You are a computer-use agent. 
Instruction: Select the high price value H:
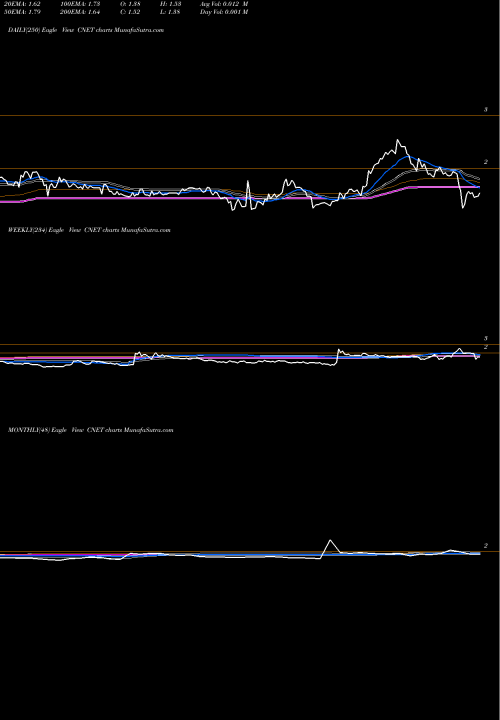pyautogui.click(x=171, y=4)
